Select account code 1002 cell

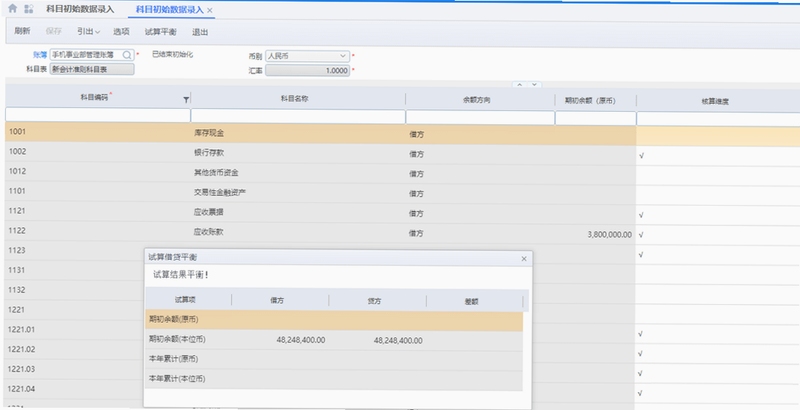click(98, 151)
